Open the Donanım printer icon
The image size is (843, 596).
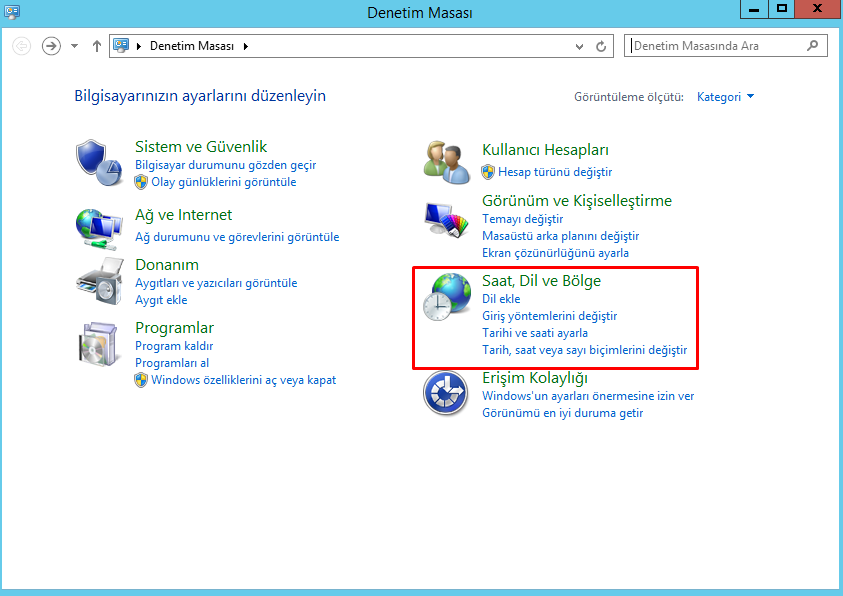pos(99,282)
